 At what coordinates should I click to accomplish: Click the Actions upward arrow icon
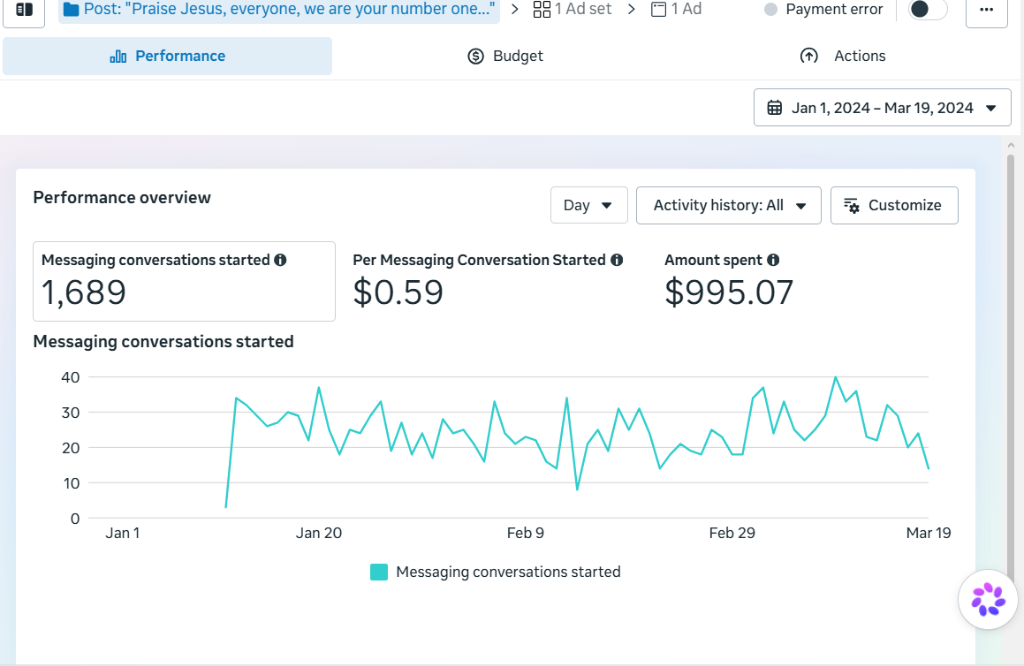click(x=808, y=56)
